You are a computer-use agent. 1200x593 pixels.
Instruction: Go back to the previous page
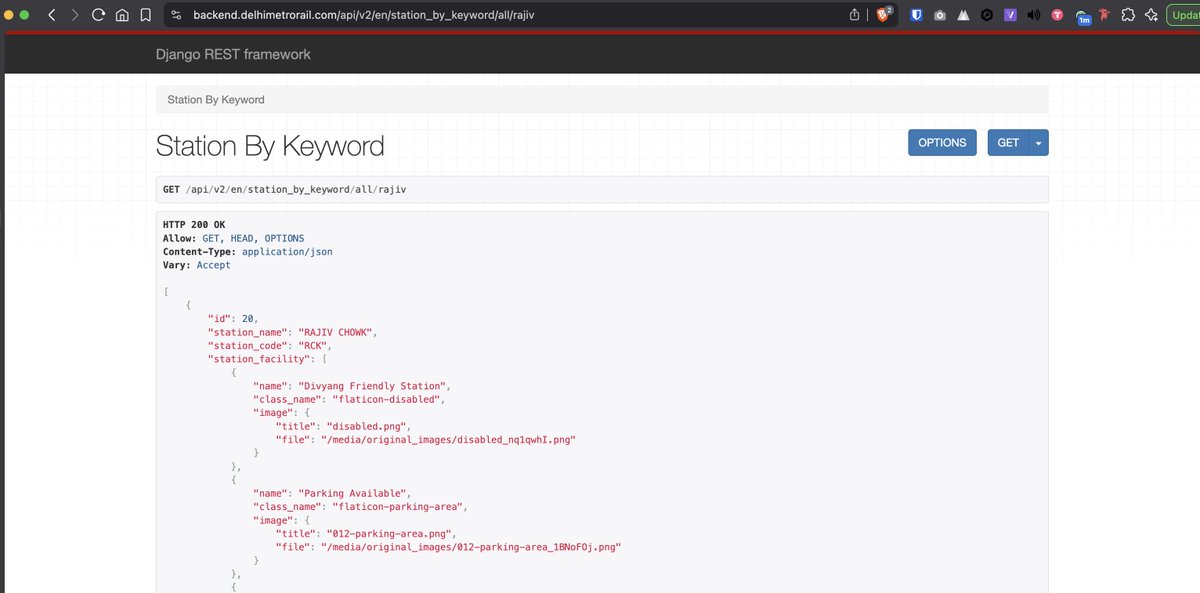click(x=52, y=15)
